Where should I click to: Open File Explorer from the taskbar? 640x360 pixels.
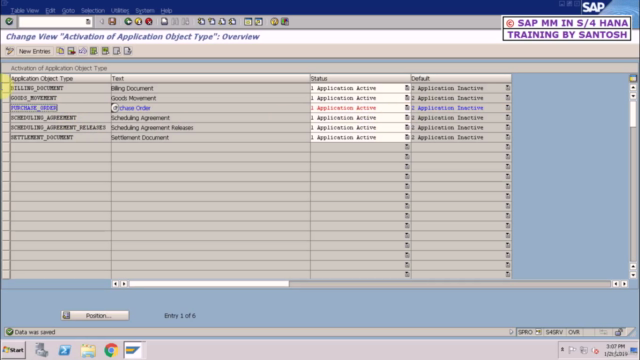click(88, 350)
